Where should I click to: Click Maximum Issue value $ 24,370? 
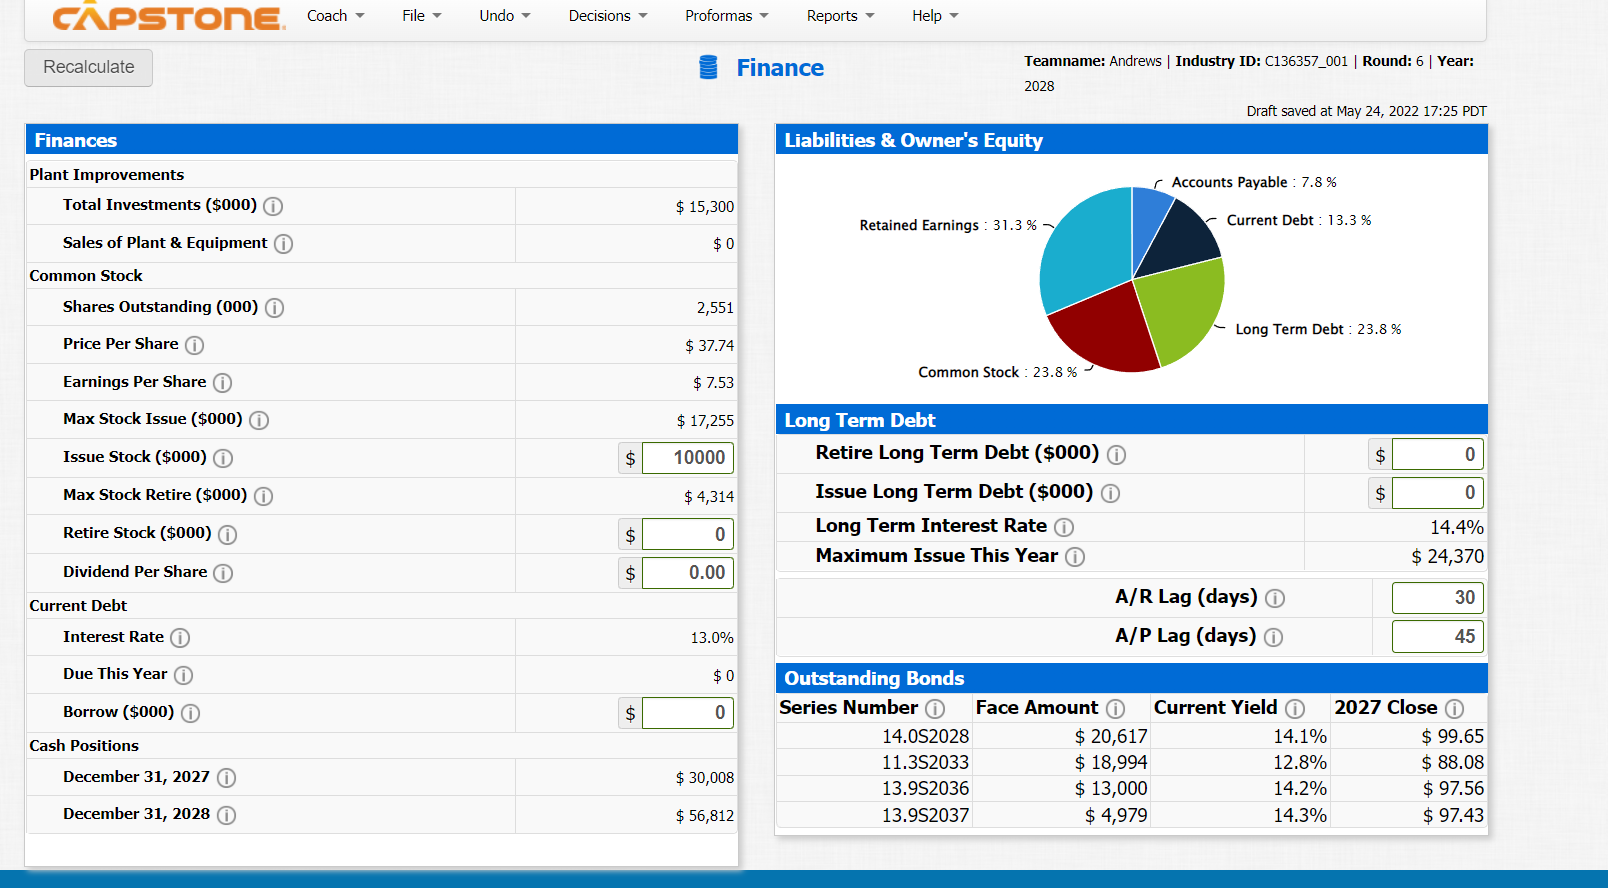pos(1447,557)
